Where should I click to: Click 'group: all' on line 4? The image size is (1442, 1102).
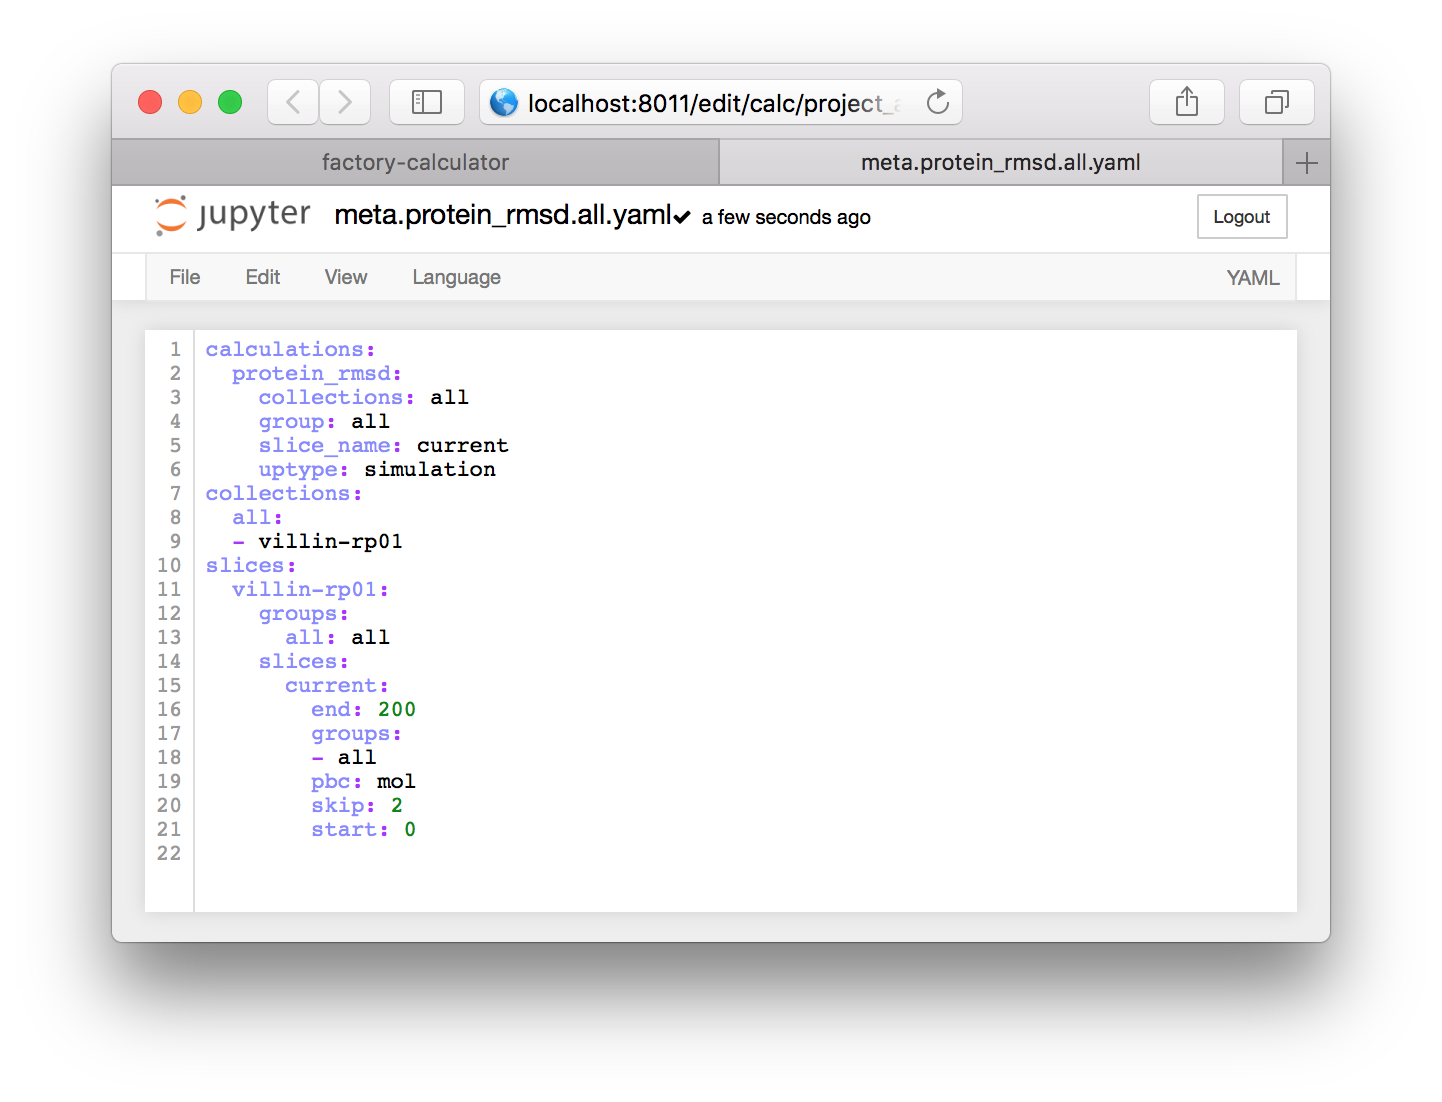tap(324, 421)
